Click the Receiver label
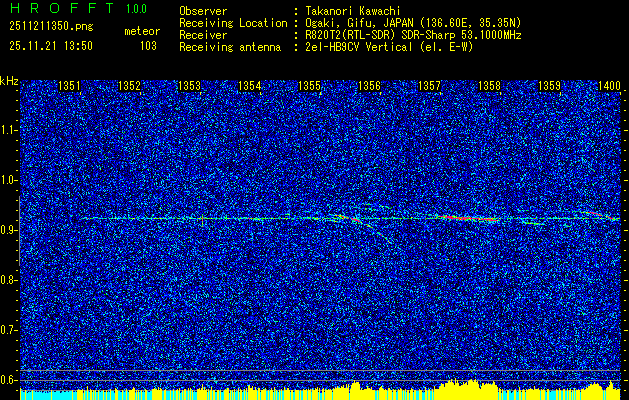 (x=203, y=35)
